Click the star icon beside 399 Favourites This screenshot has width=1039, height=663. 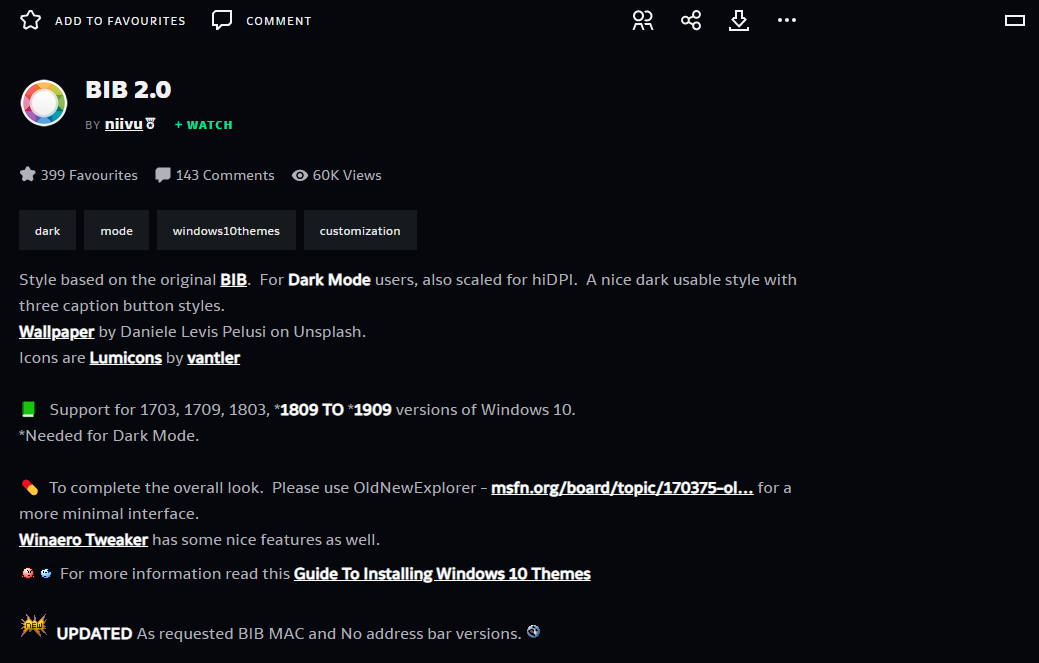[x=28, y=174]
